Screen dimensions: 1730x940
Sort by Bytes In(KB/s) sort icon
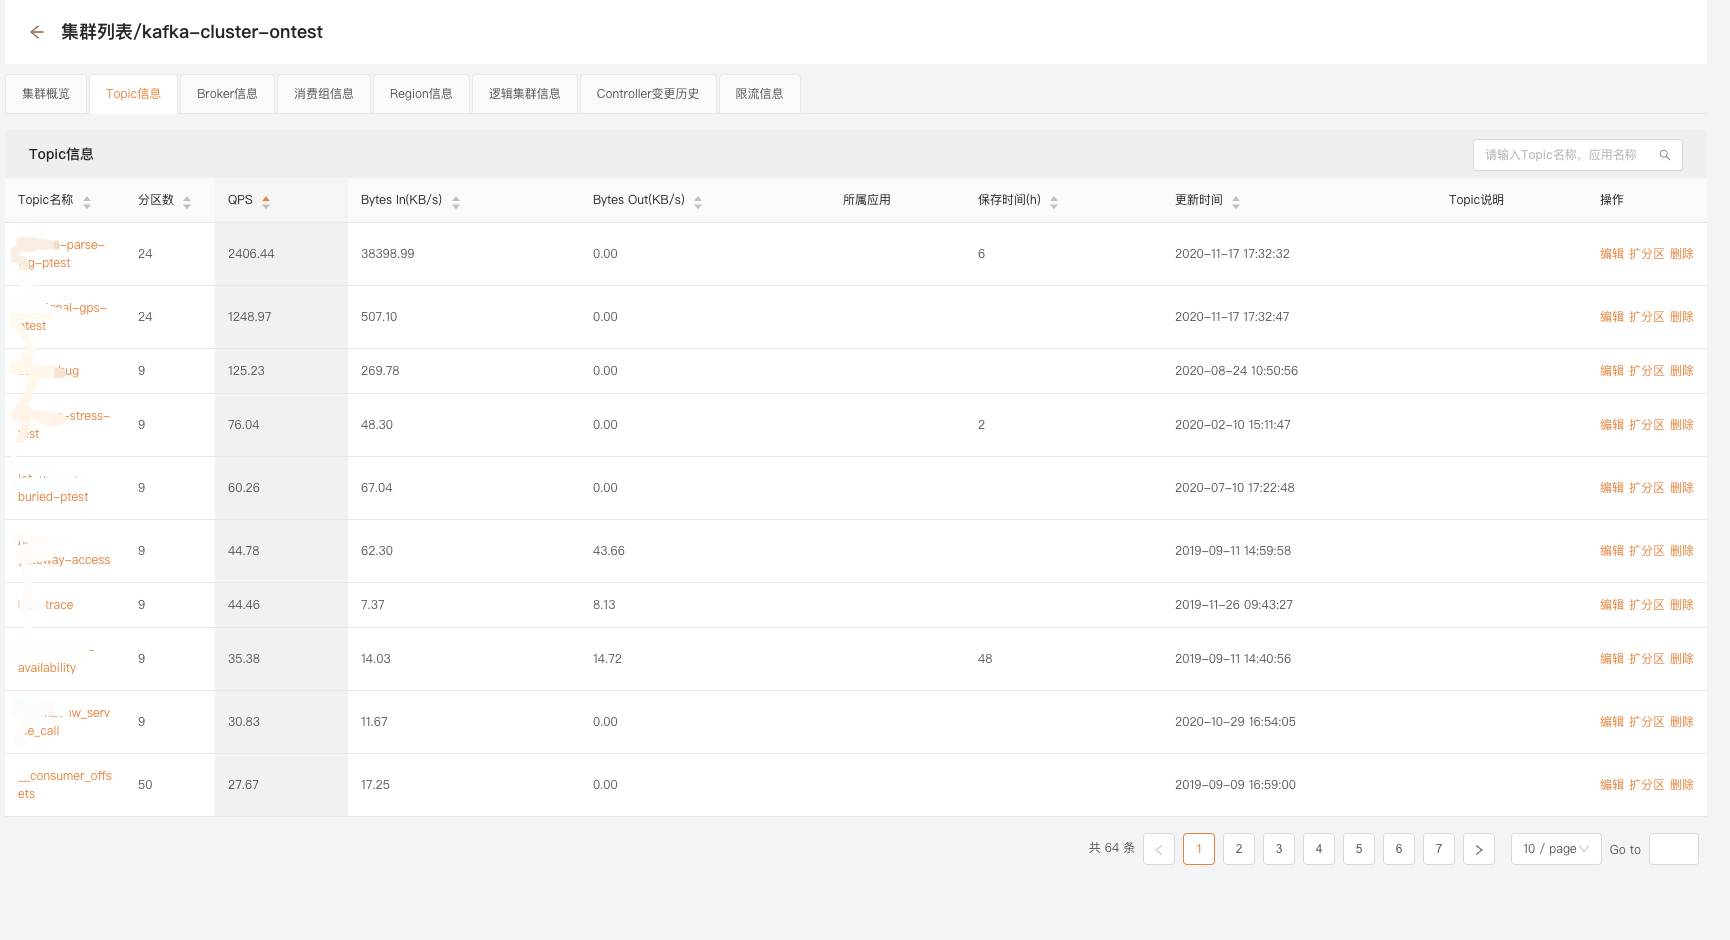456,202
